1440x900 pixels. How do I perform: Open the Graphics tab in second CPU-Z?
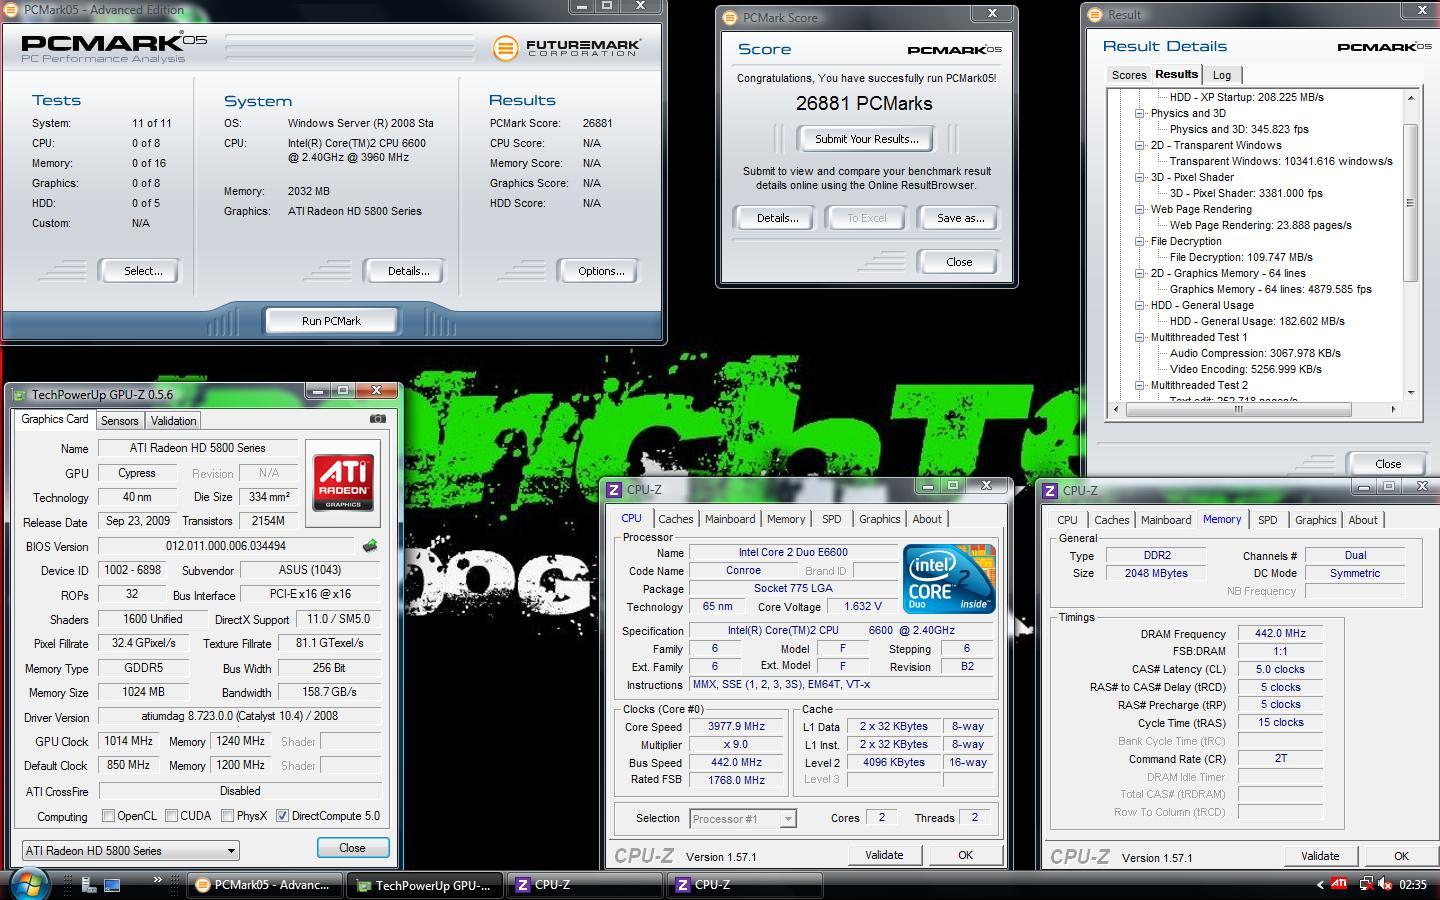pyautogui.click(x=1315, y=520)
